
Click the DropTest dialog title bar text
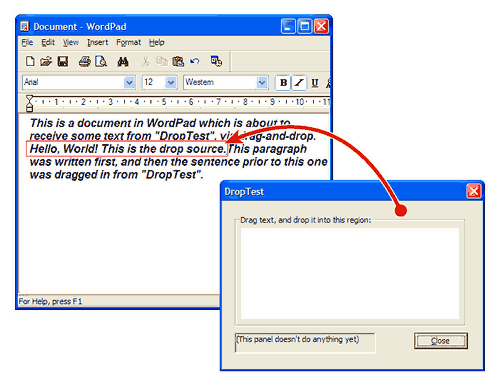pyautogui.click(x=244, y=192)
